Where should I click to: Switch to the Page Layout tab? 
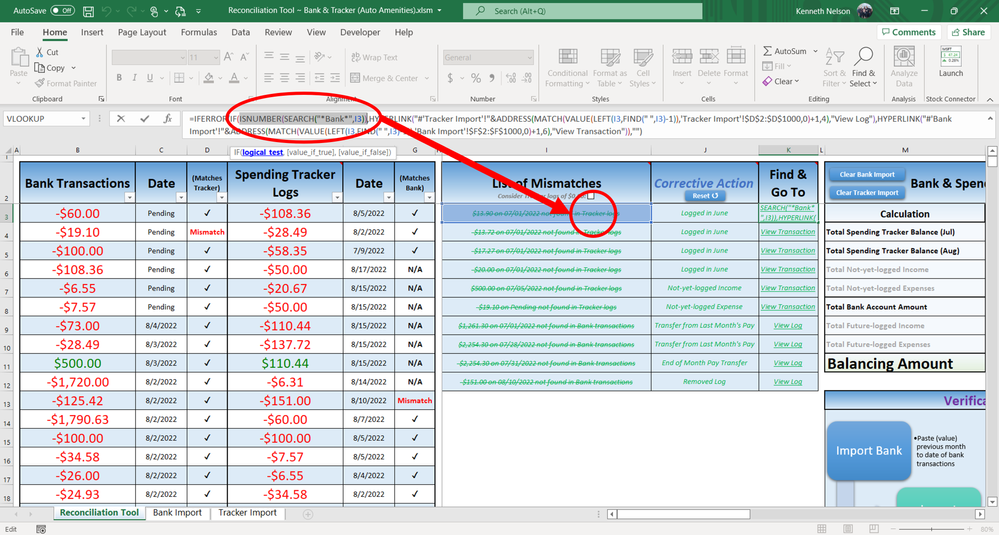pyautogui.click(x=141, y=32)
